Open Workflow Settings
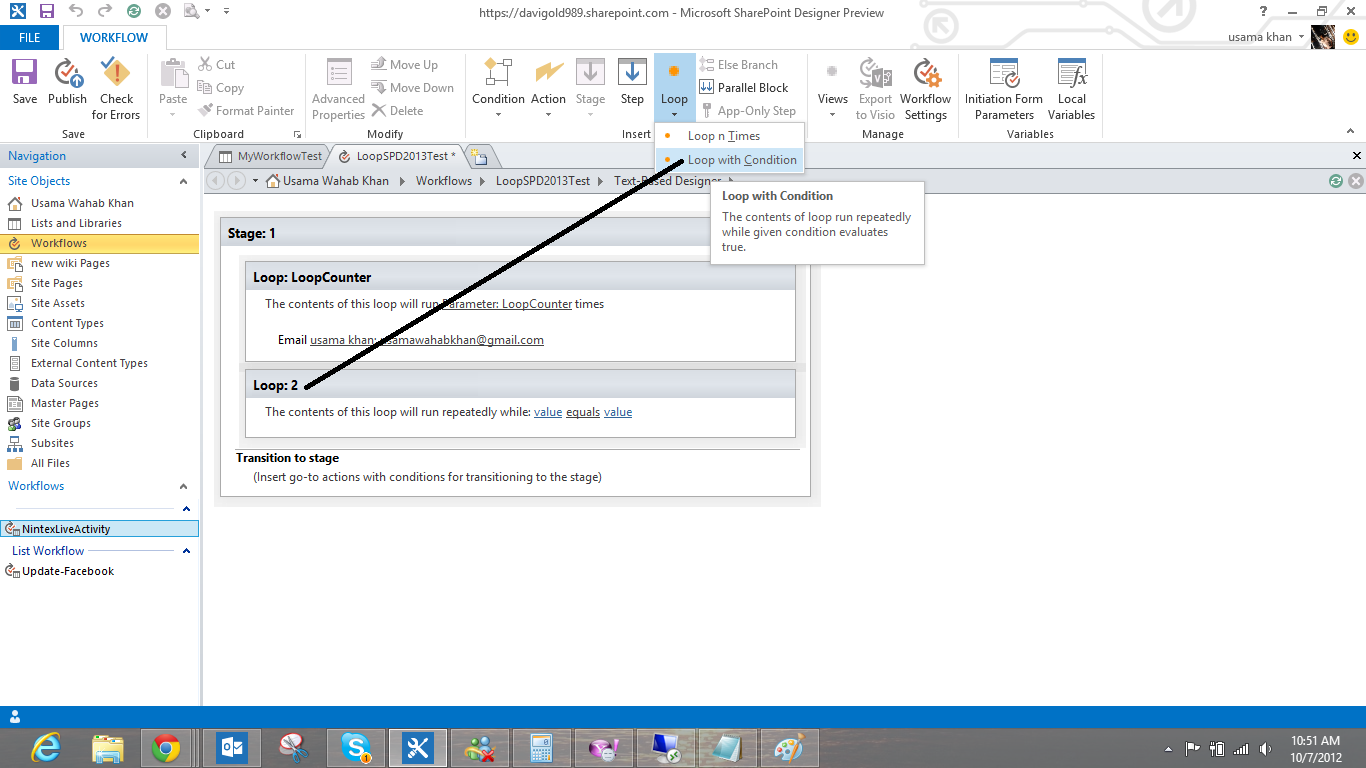This screenshot has height=768, width=1366. click(x=925, y=90)
